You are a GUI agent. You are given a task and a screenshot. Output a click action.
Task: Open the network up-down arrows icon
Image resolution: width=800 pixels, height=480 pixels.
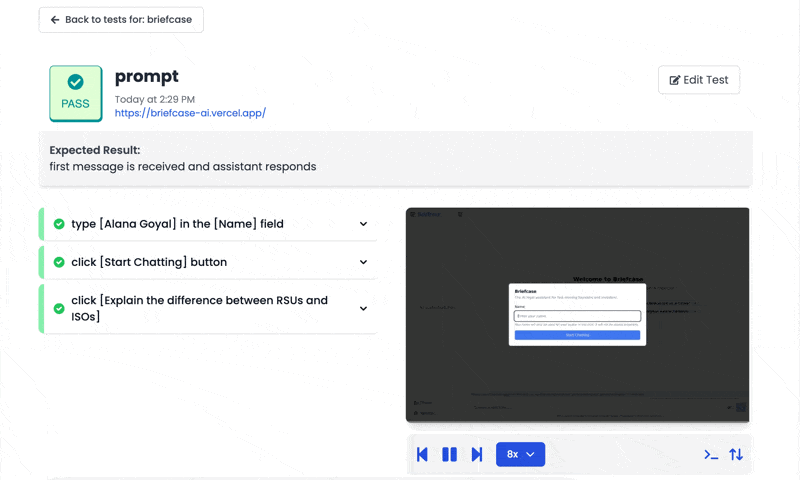(x=736, y=454)
